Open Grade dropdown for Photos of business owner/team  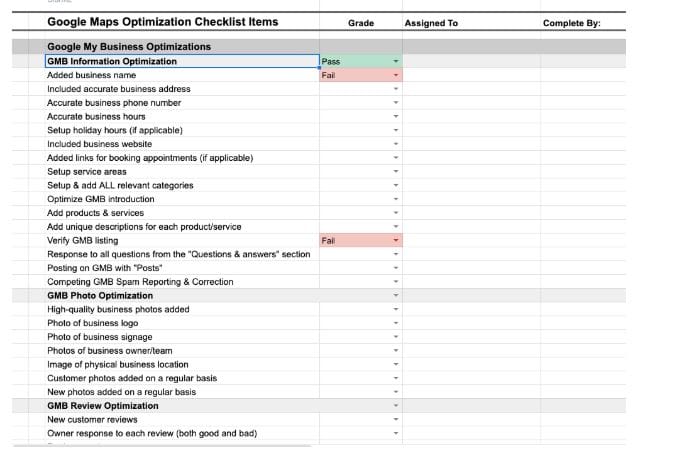click(396, 350)
